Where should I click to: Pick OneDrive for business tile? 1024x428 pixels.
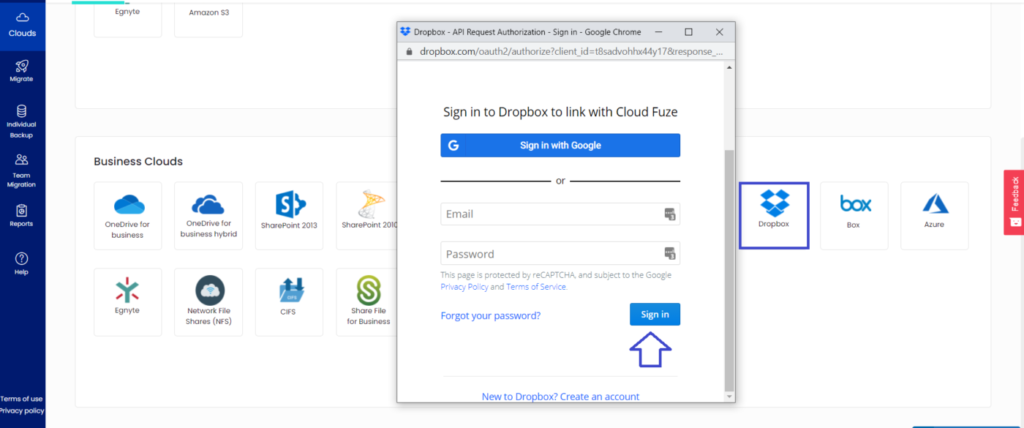tap(128, 215)
